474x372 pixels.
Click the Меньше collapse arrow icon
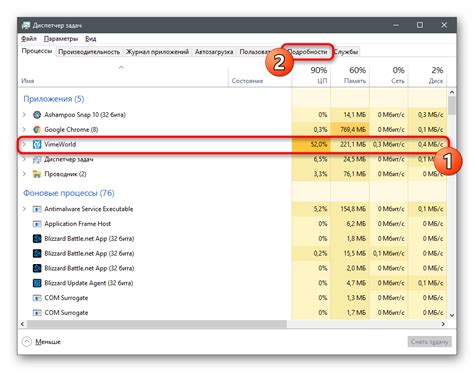click(27, 342)
